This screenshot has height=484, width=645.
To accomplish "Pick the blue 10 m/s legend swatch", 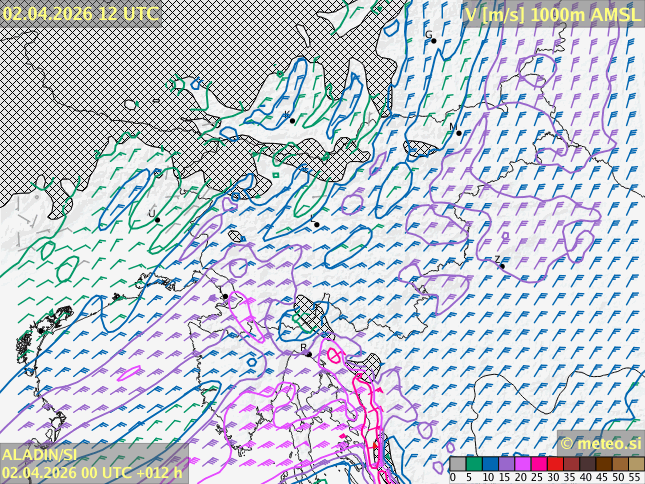I will (x=489, y=464).
